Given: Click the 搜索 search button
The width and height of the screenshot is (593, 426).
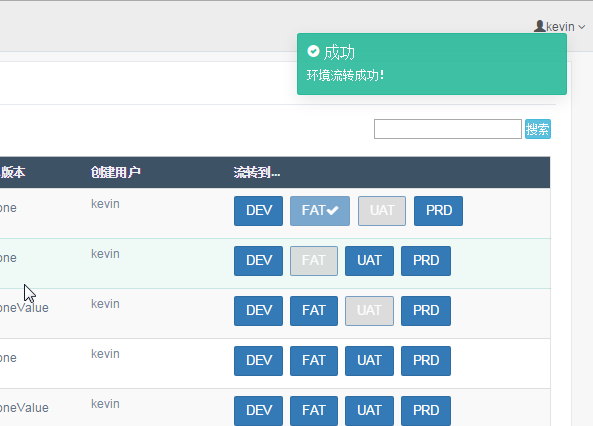Looking at the screenshot, I should coord(537,129).
